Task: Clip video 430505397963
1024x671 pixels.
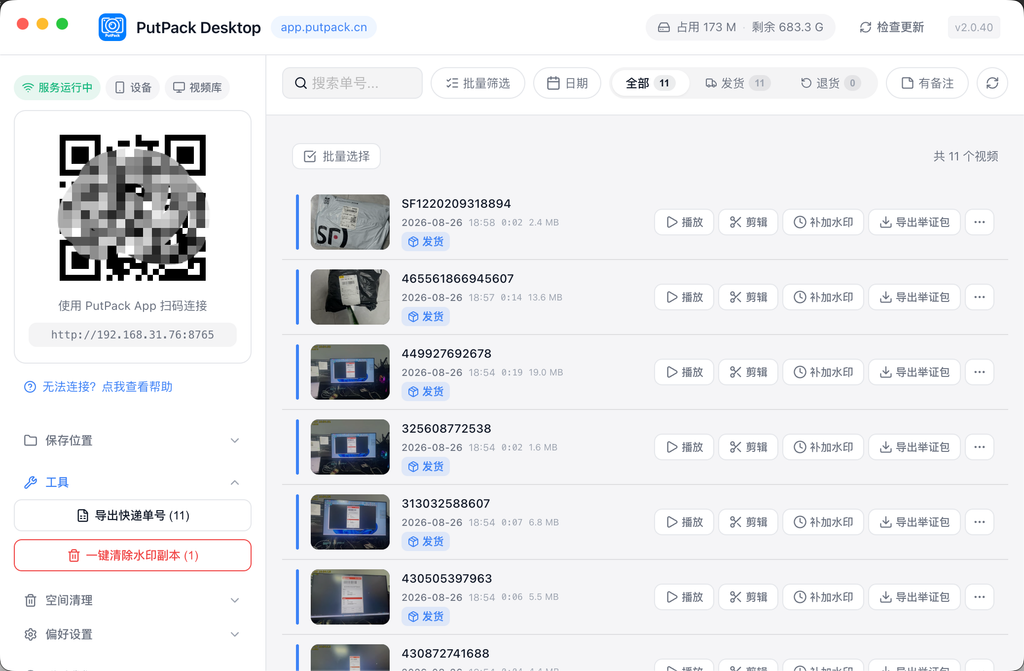Action: [748, 597]
